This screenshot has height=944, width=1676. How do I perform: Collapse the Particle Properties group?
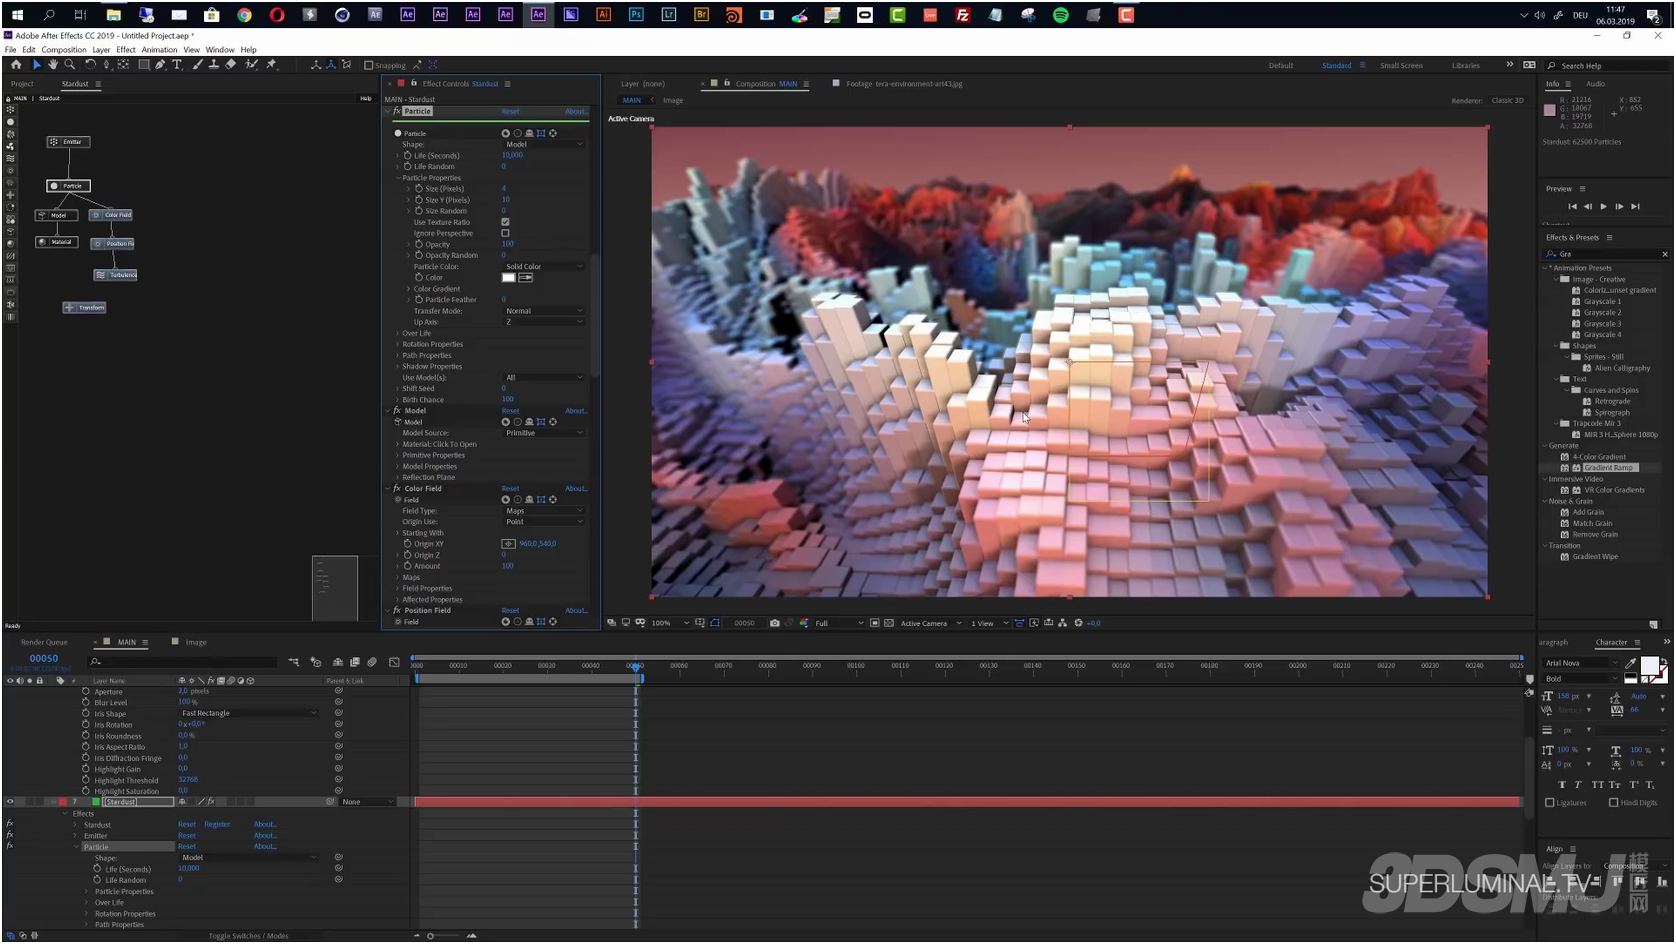pyautogui.click(x=398, y=178)
